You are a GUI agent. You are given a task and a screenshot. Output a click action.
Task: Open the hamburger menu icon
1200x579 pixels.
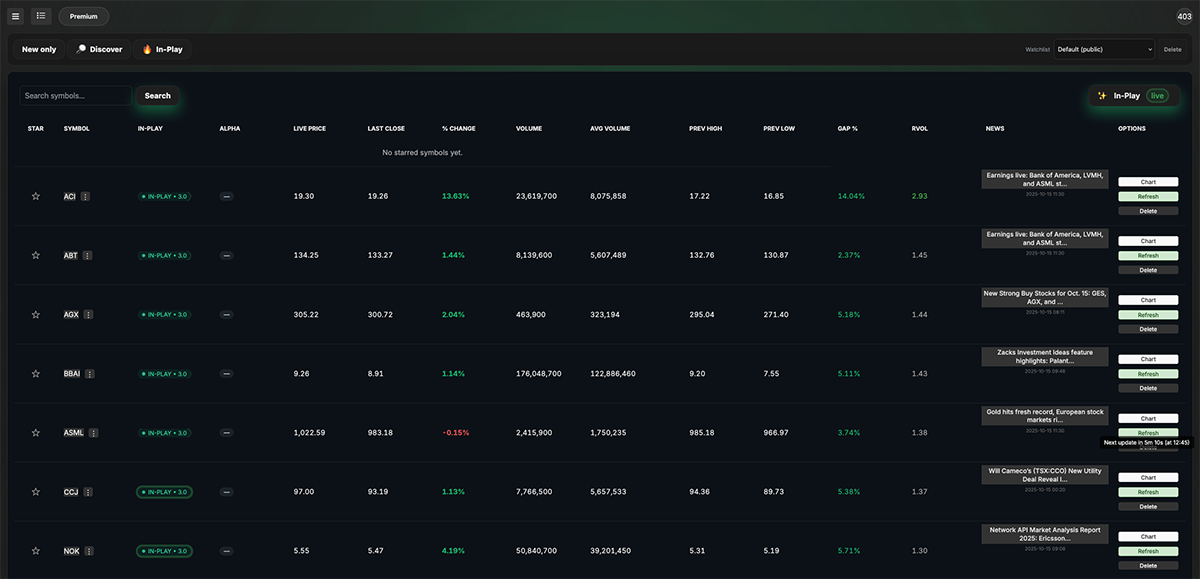click(15, 16)
